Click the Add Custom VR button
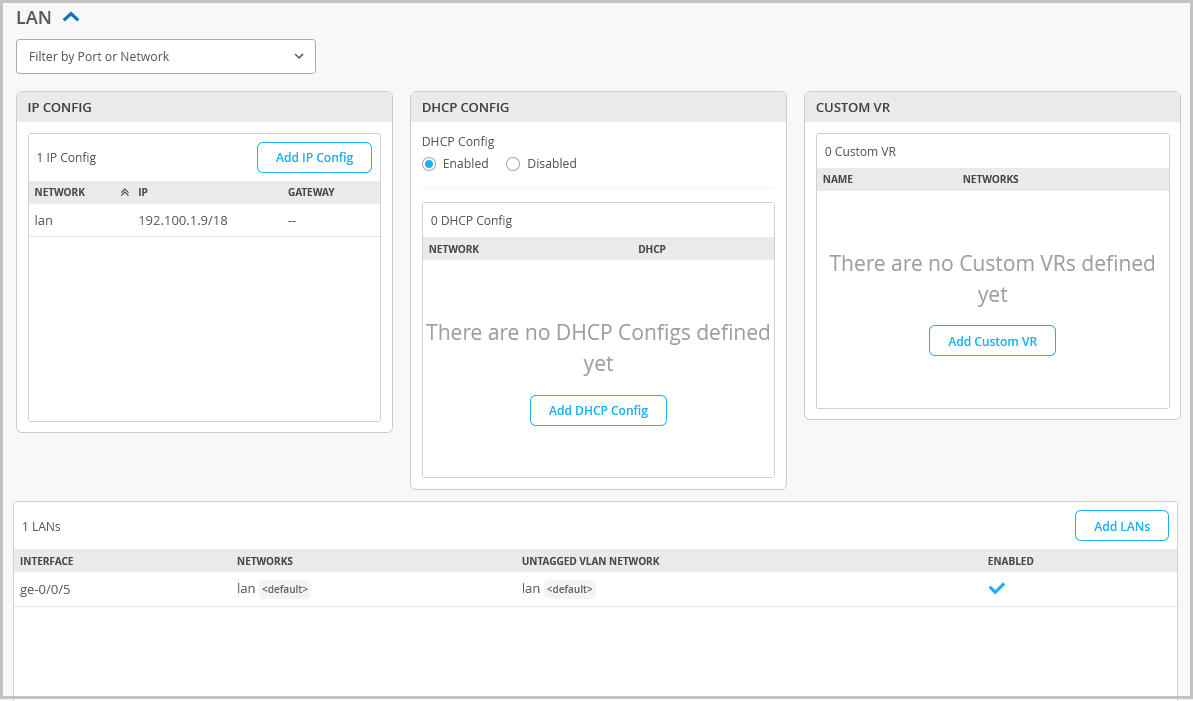Image resolution: width=1193 pixels, height=701 pixels. tap(992, 340)
